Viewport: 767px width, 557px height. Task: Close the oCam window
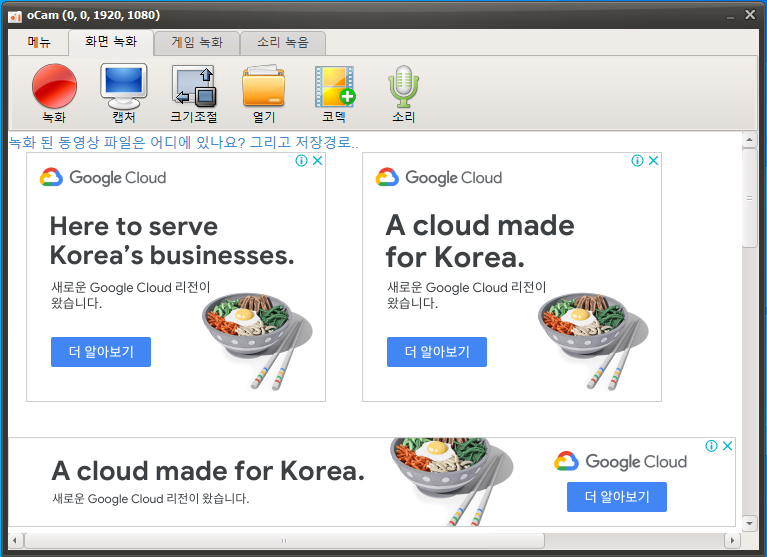click(750, 15)
